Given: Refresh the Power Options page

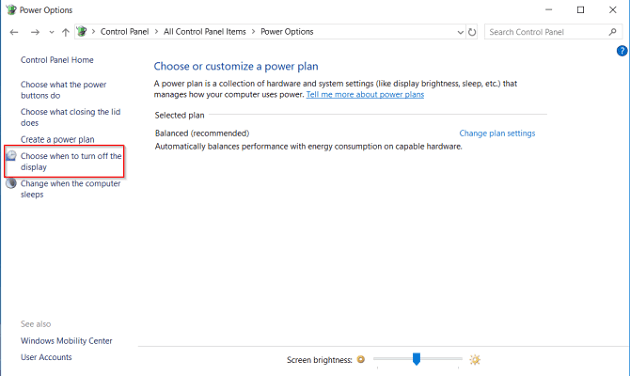Looking at the screenshot, I should pyautogui.click(x=472, y=32).
